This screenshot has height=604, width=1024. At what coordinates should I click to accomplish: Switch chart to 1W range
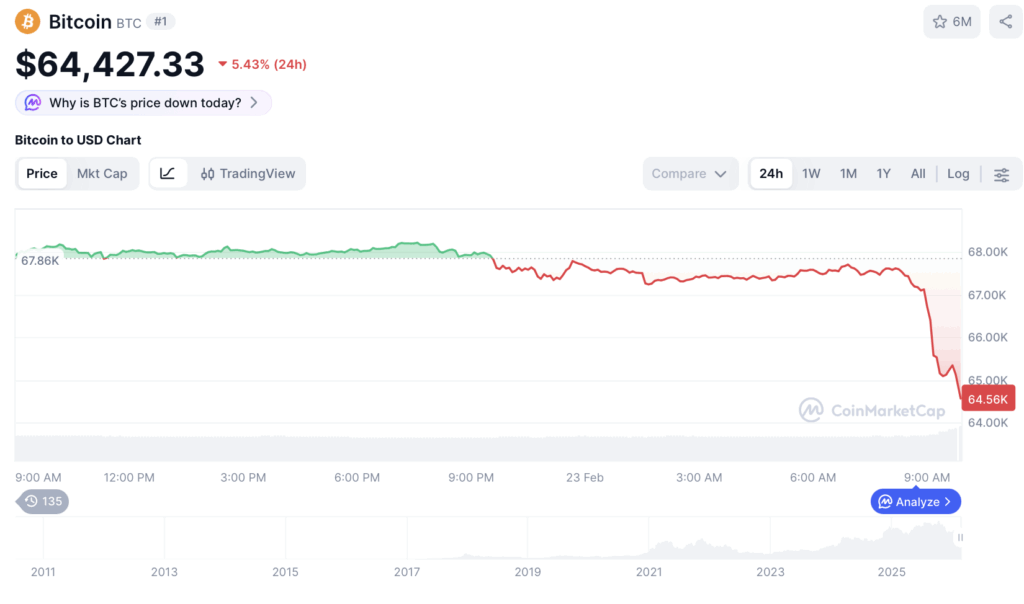point(811,174)
